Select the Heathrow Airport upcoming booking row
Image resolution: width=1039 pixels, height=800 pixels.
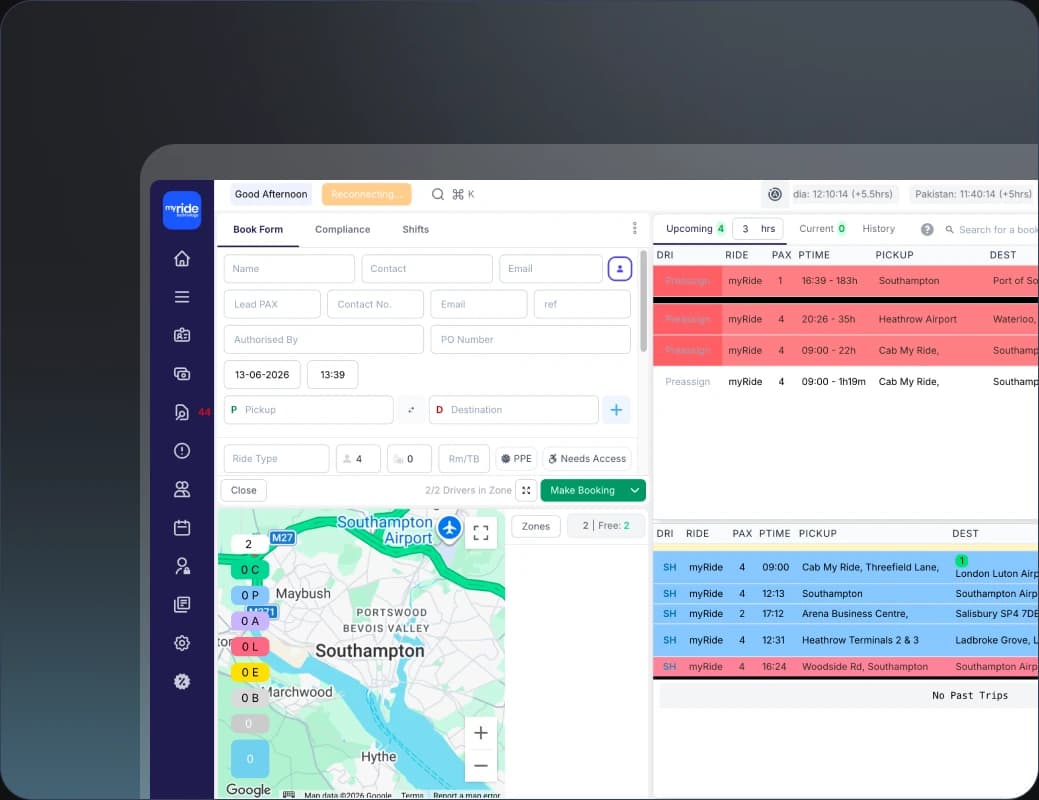click(846, 319)
